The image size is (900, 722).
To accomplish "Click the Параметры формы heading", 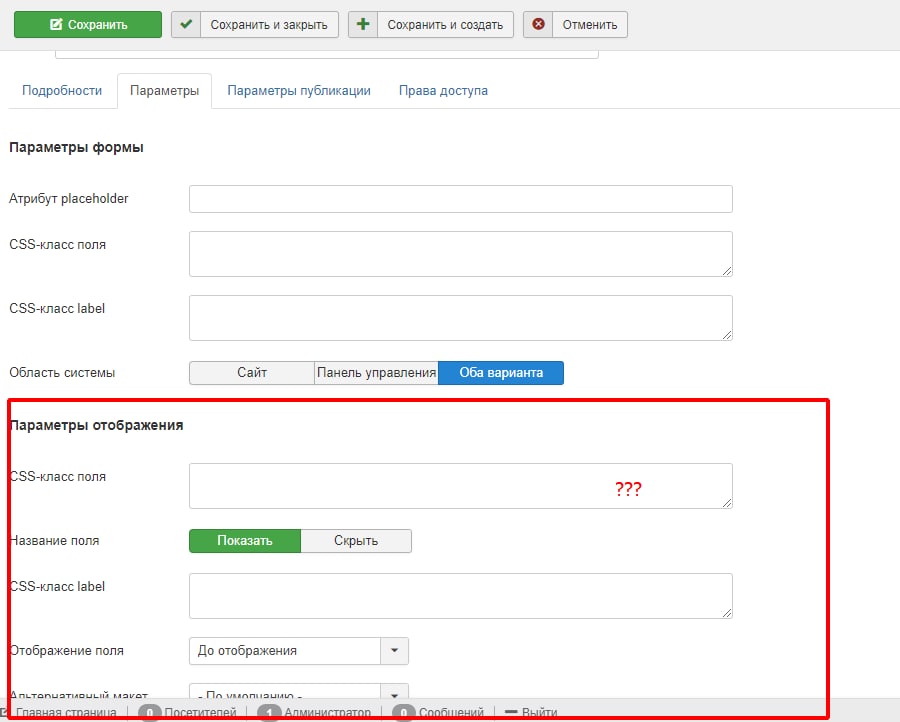I will pyautogui.click(x=76, y=147).
